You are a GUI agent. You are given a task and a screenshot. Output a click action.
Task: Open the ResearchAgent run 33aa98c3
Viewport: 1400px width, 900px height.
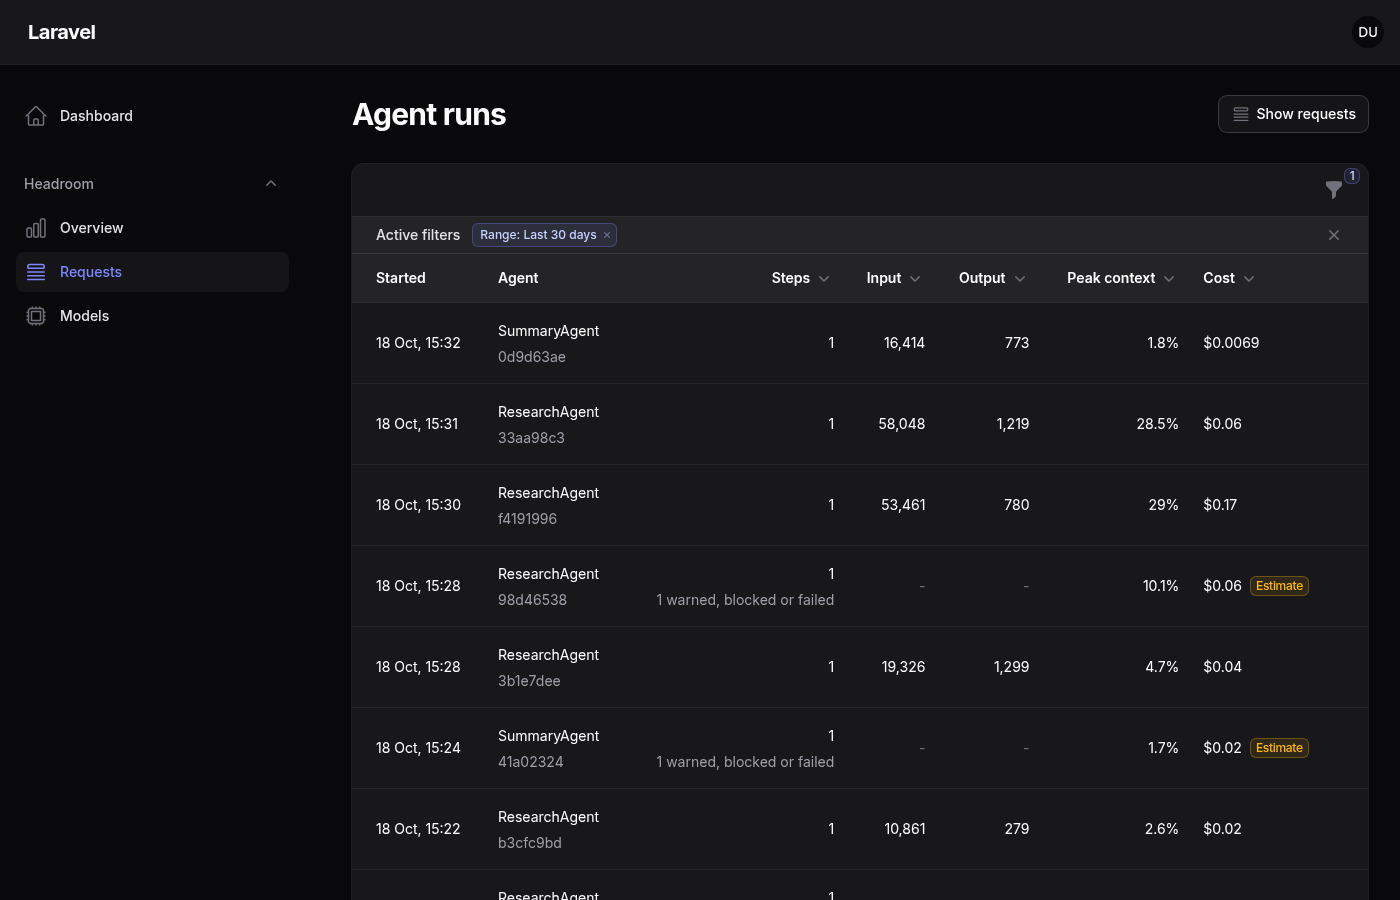click(860, 424)
